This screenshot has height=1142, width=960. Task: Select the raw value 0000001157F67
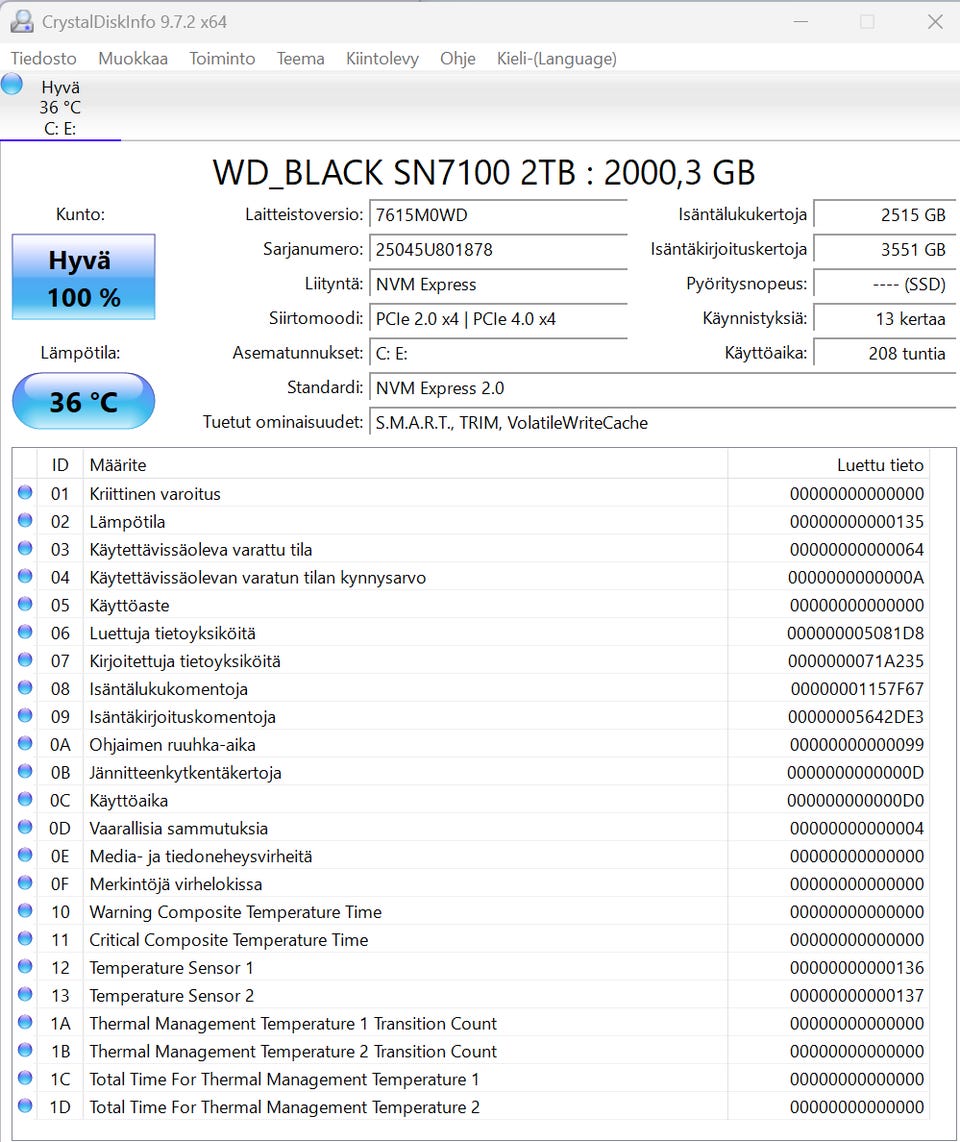tap(857, 689)
